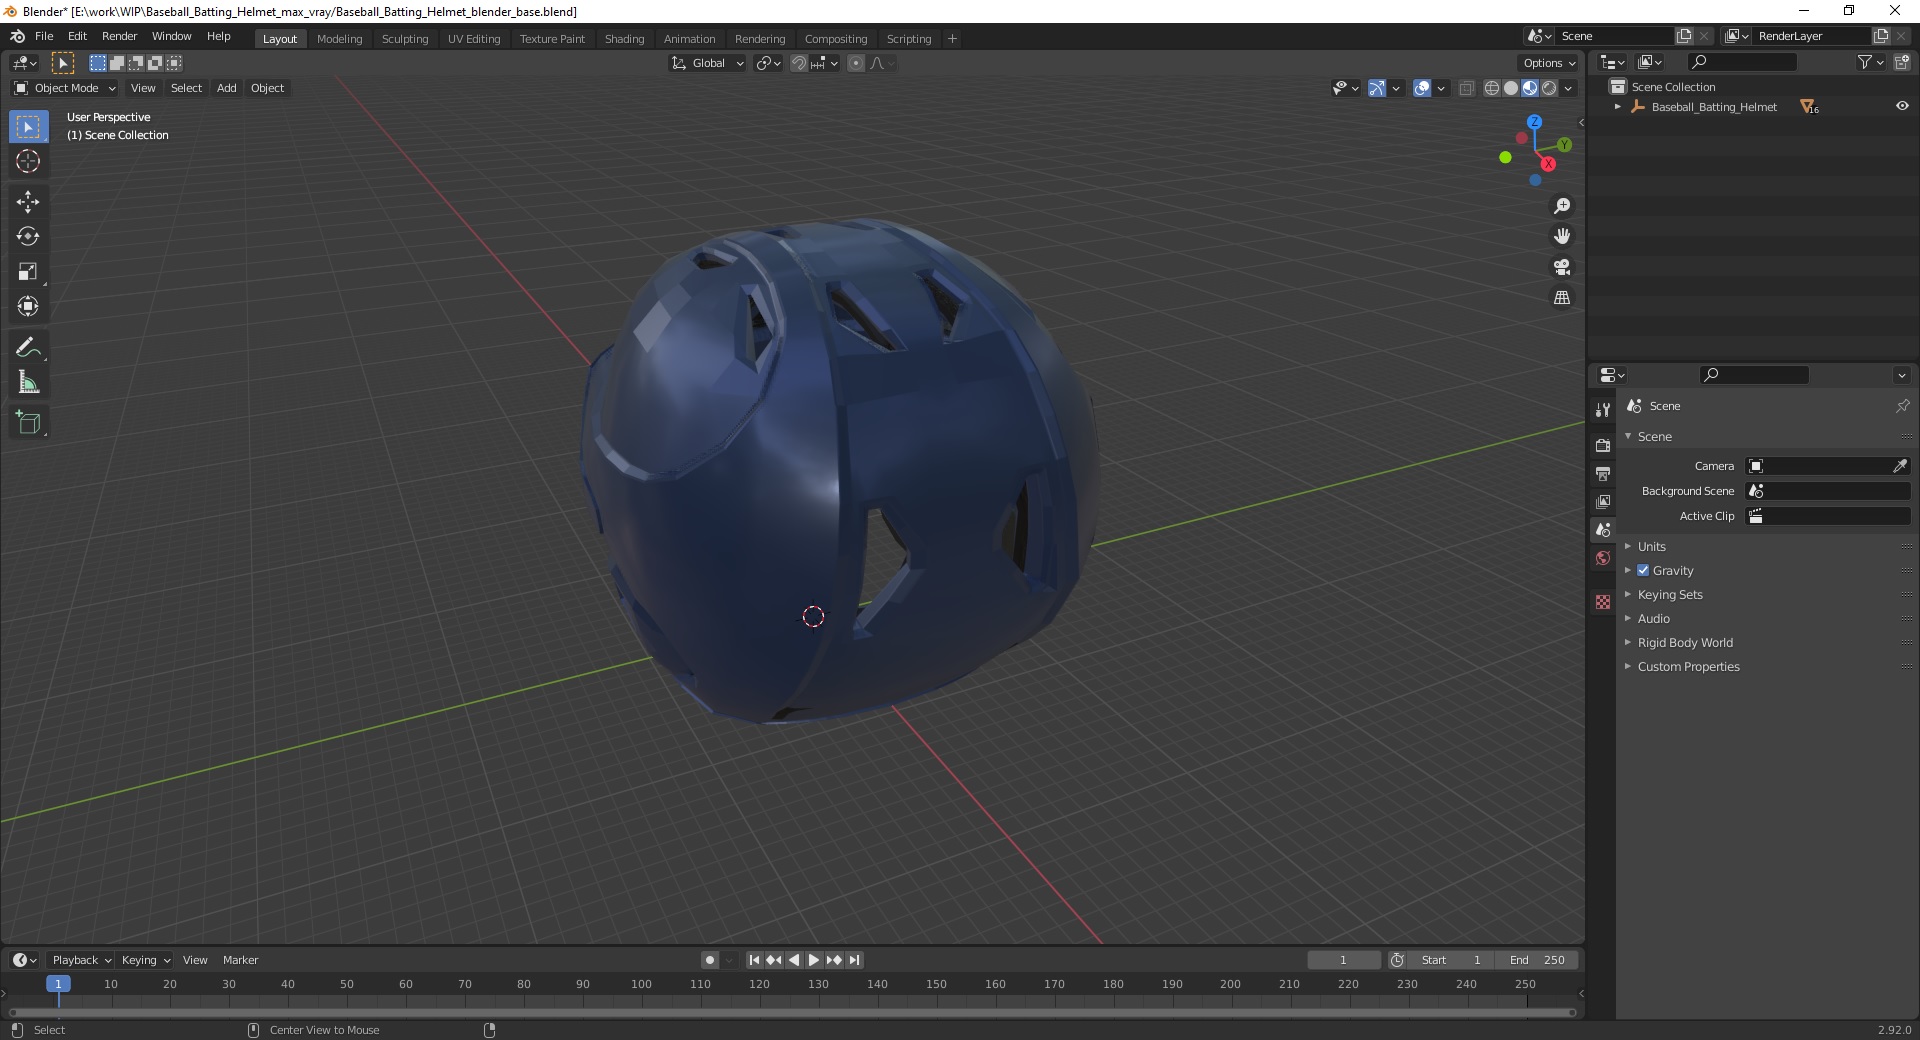Select the Select Box tool
This screenshot has height=1040, width=1920.
pyautogui.click(x=28, y=127)
